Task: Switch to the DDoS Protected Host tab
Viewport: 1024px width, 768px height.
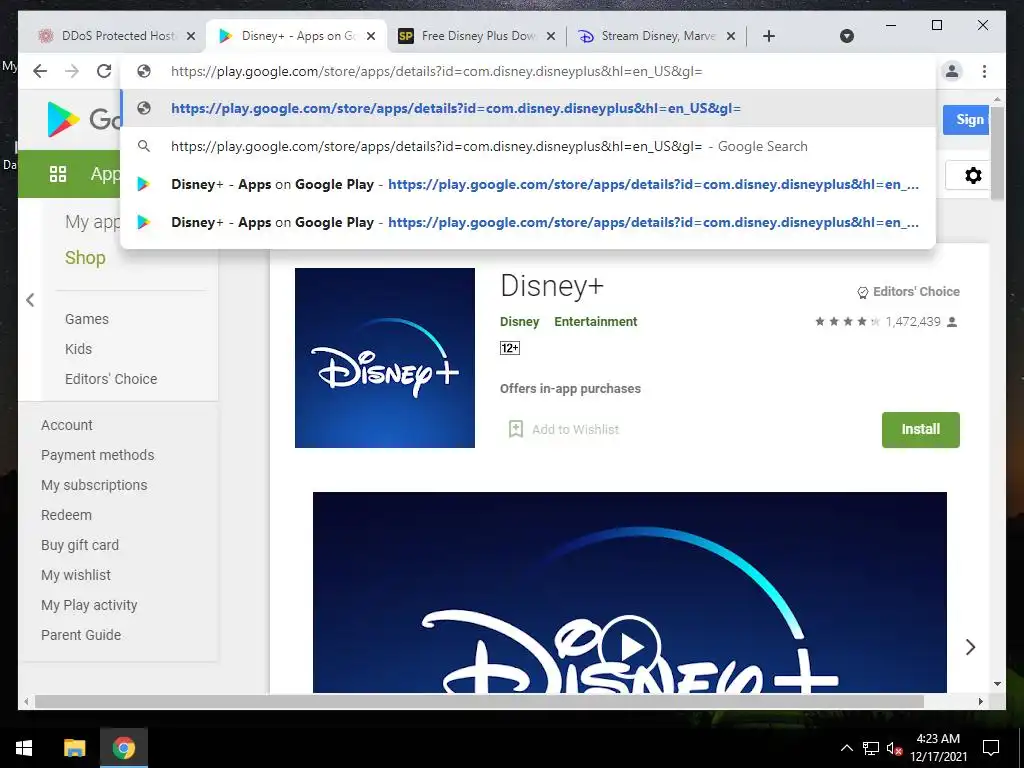Action: pos(116,36)
